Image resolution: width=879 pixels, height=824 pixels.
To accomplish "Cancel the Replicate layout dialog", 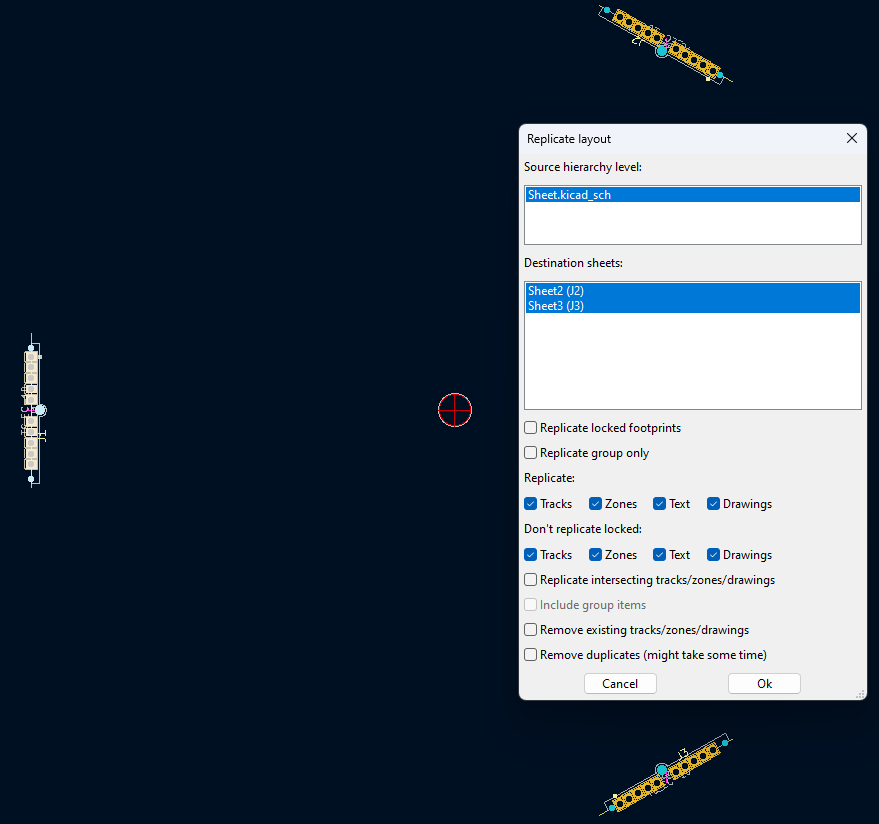I will pyautogui.click(x=620, y=683).
